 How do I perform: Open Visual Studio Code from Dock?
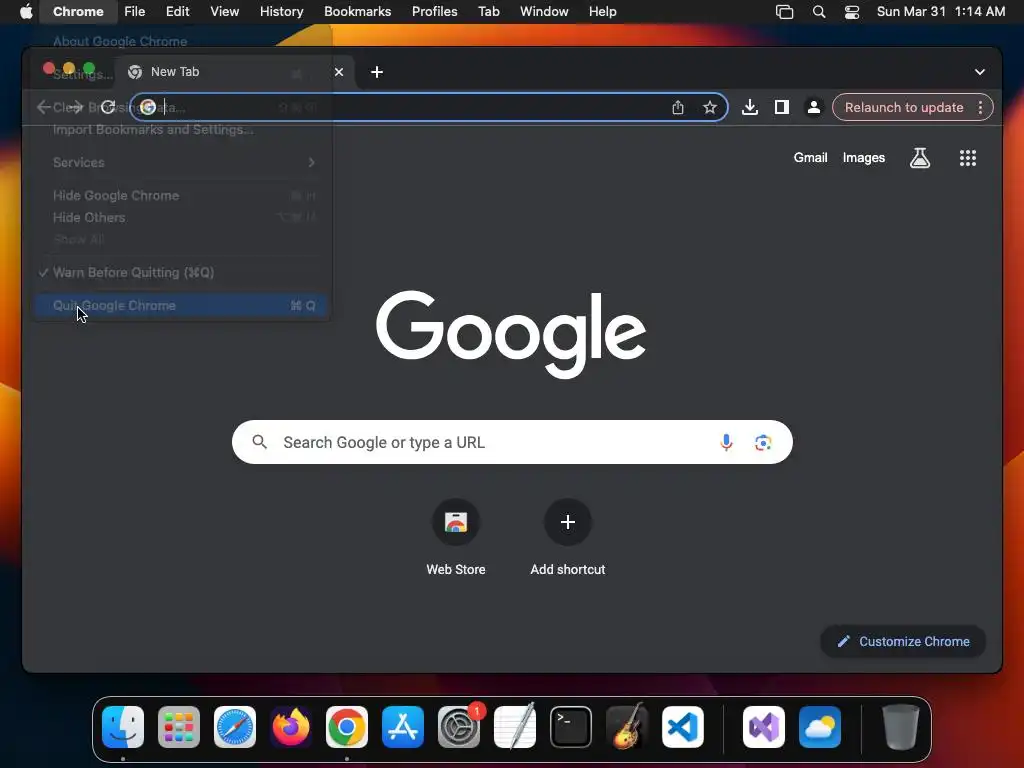coord(682,727)
